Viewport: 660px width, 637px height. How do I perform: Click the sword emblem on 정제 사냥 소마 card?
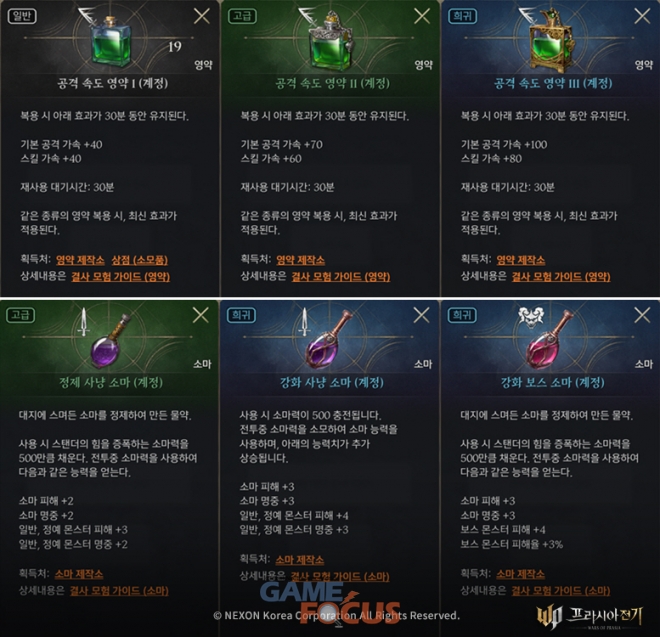[x=84, y=322]
